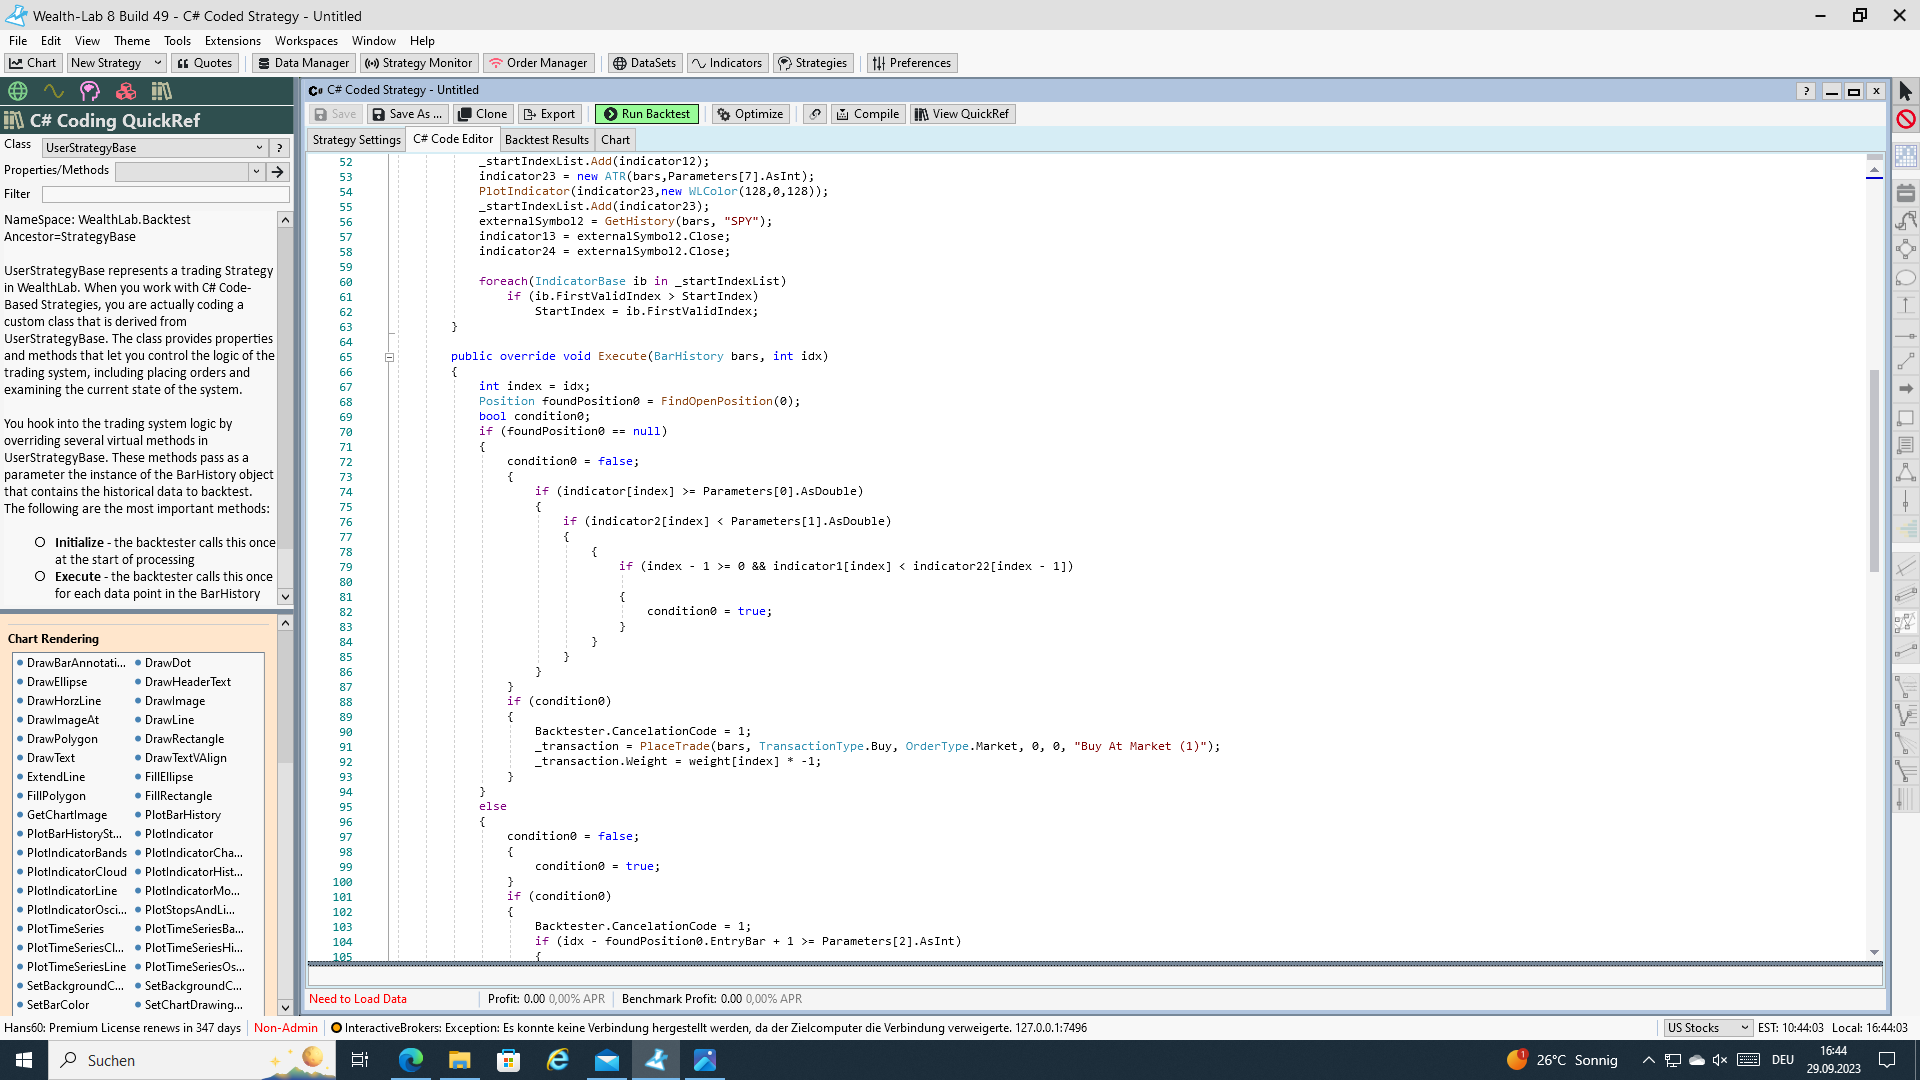This screenshot has width=1920, height=1080.
Task: Click the red prohibited circle drawing icon
Action: pos(1905,119)
